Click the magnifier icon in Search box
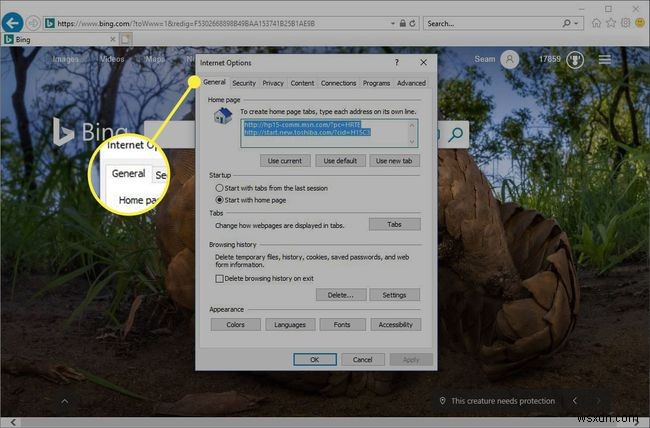 [566, 24]
